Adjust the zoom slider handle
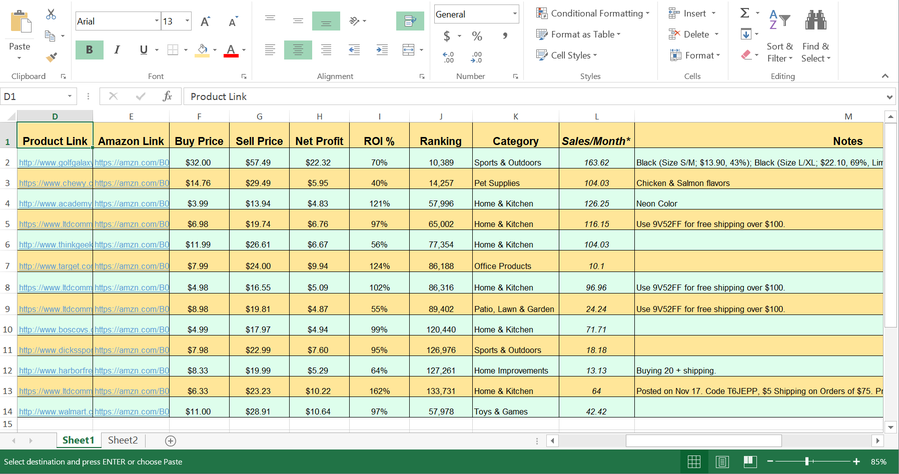The width and height of the screenshot is (899, 474). (x=807, y=461)
